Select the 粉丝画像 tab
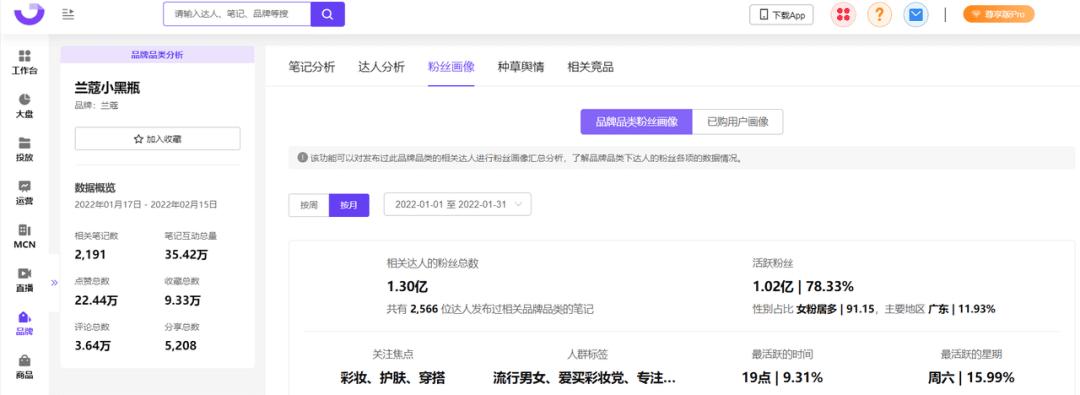The width and height of the screenshot is (1080, 395). coord(451,67)
